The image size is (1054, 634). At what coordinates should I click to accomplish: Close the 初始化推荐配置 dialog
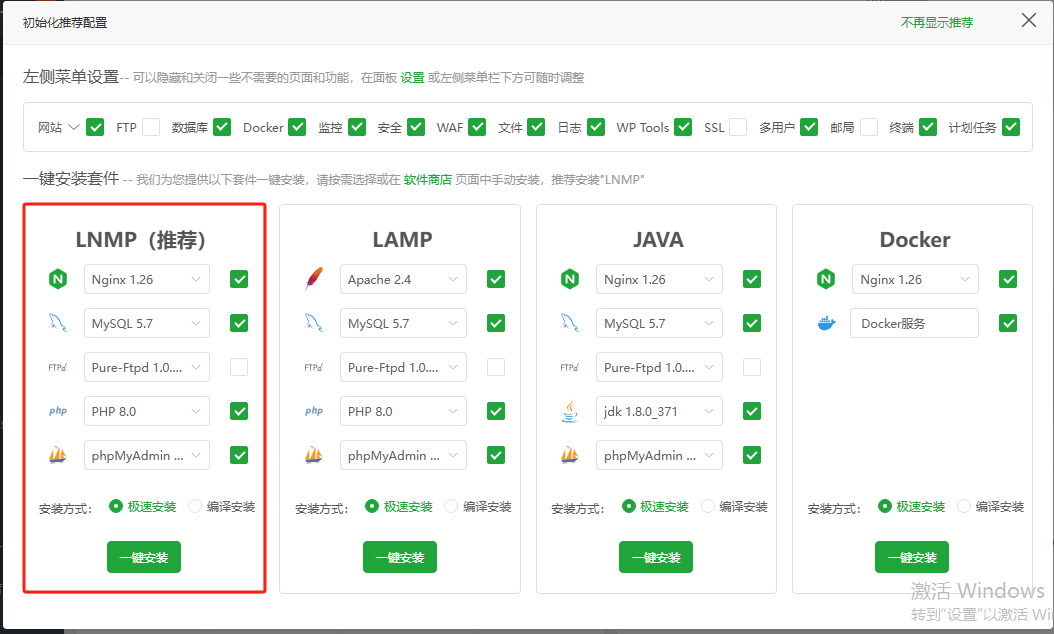coord(1028,20)
